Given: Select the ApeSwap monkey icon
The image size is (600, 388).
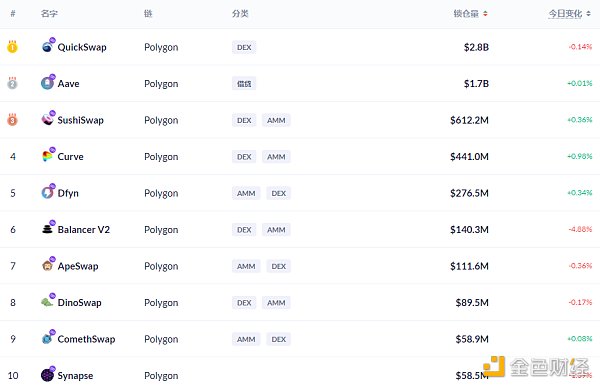Looking at the screenshot, I should point(47,266).
